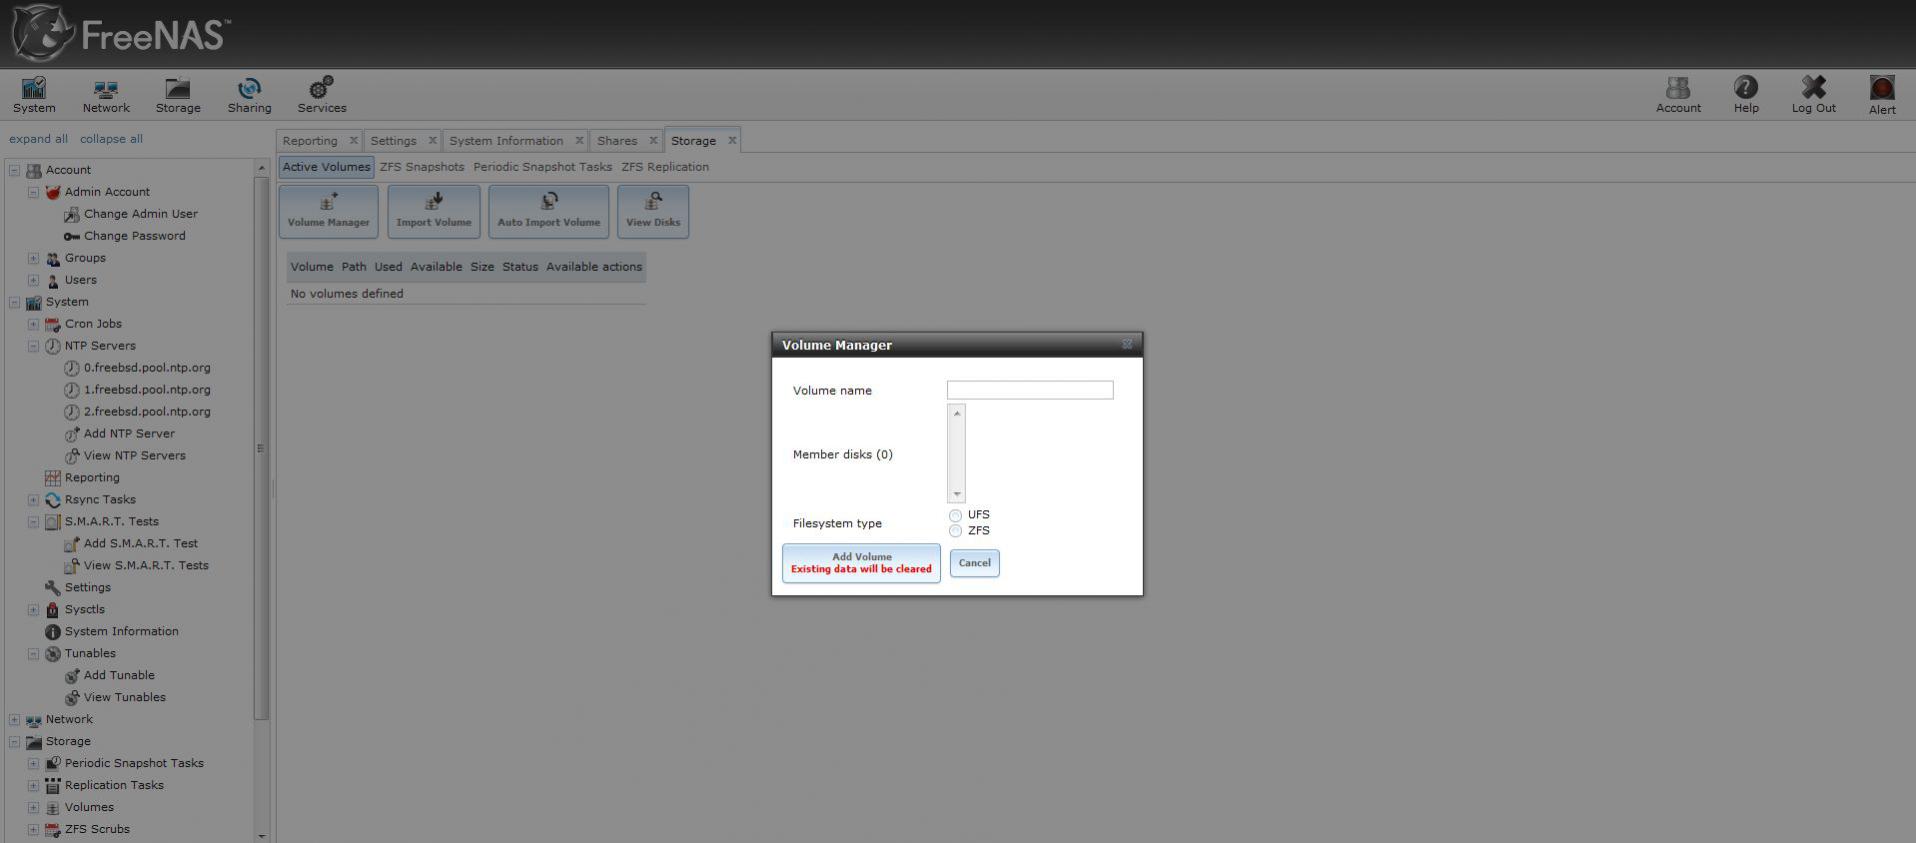Collapse the Tunables tree node
The height and width of the screenshot is (843, 1916).
(x=33, y=654)
